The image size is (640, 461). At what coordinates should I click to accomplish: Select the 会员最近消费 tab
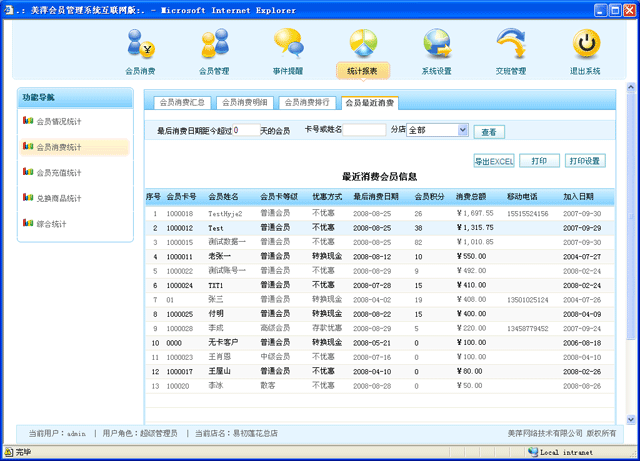point(370,103)
